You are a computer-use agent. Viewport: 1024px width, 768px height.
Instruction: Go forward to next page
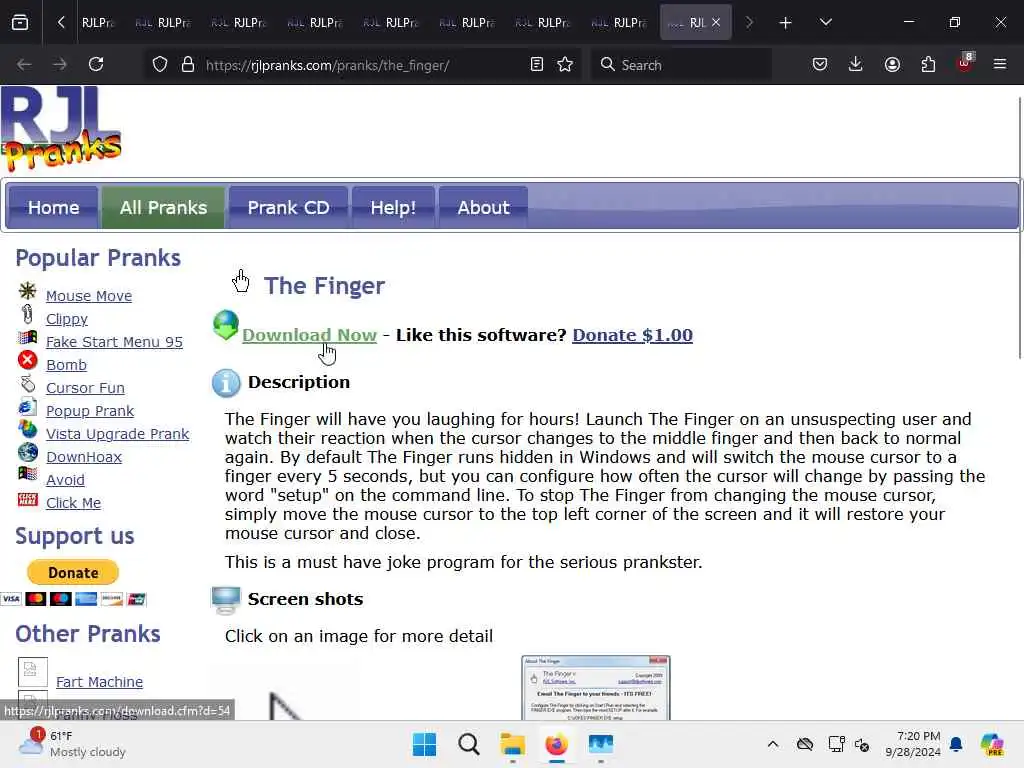pyautogui.click(x=59, y=64)
